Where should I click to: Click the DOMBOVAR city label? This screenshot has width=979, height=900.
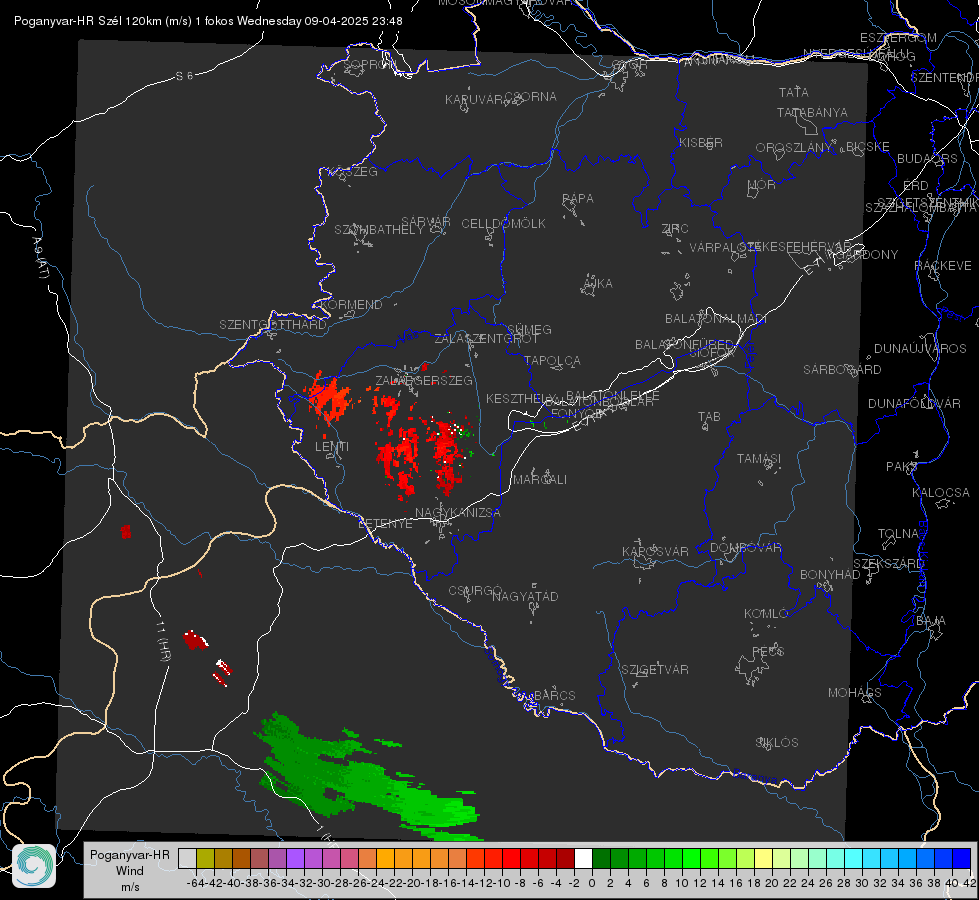click(x=745, y=548)
